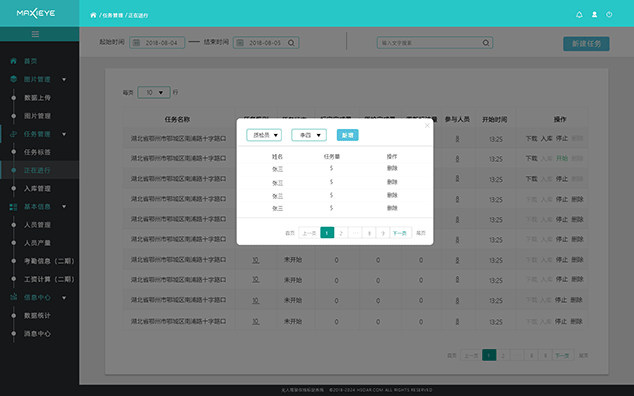The height and width of the screenshot is (396, 634).
Task: Go to page 2 in the main table pagination
Action: click(503, 356)
